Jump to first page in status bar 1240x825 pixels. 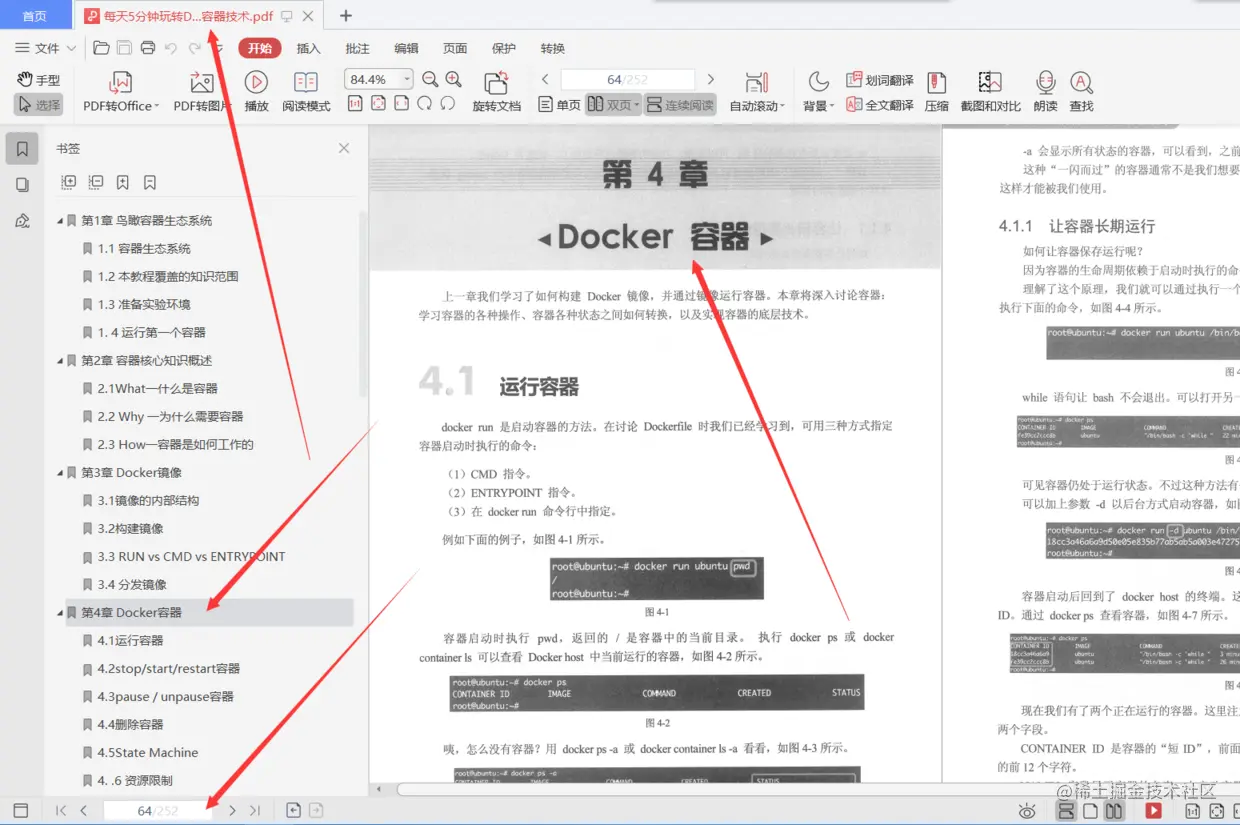click(61, 811)
